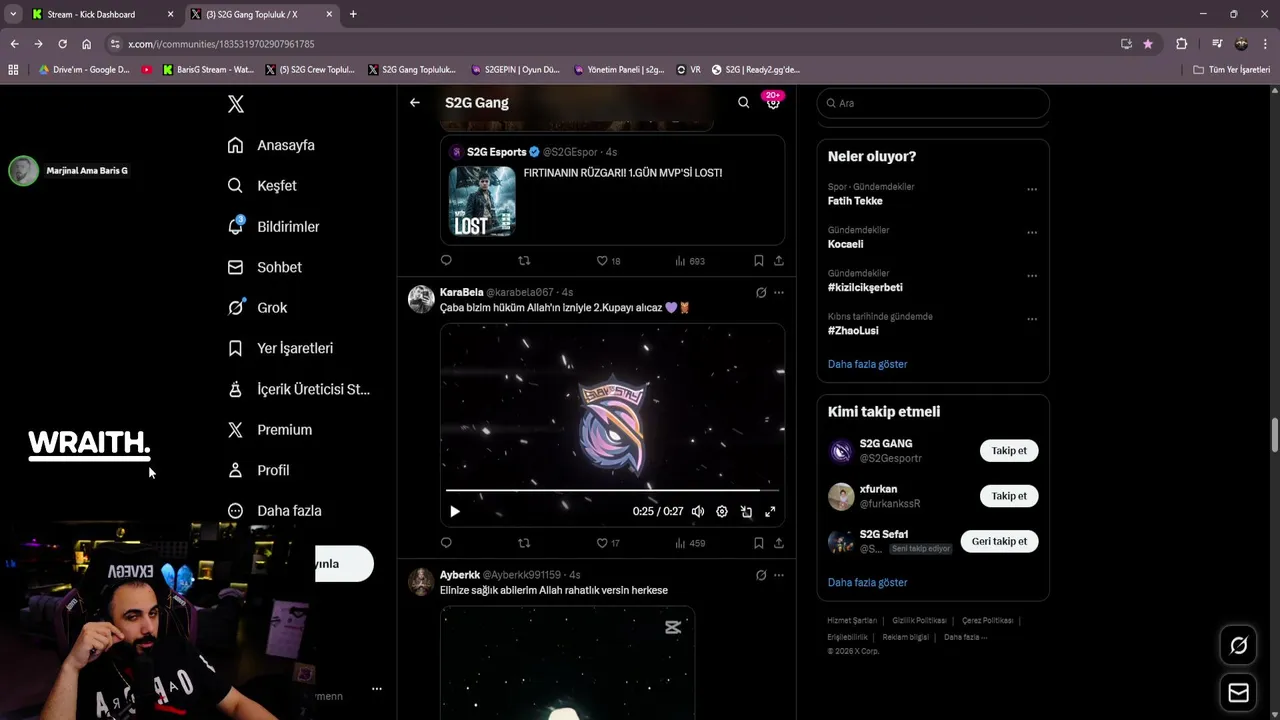Seek on KaraBela's video progress bar
Viewport: 1280px width, 720px height.
coord(612,490)
